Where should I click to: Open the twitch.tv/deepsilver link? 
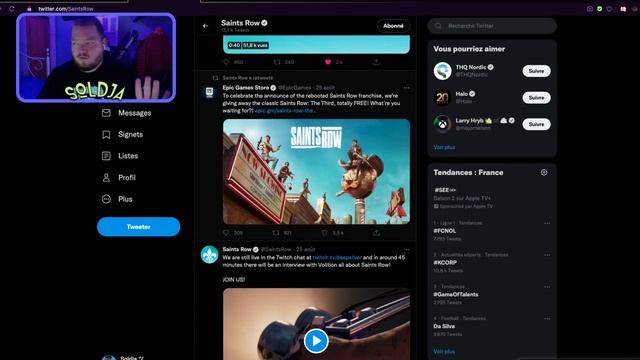pos(337,258)
